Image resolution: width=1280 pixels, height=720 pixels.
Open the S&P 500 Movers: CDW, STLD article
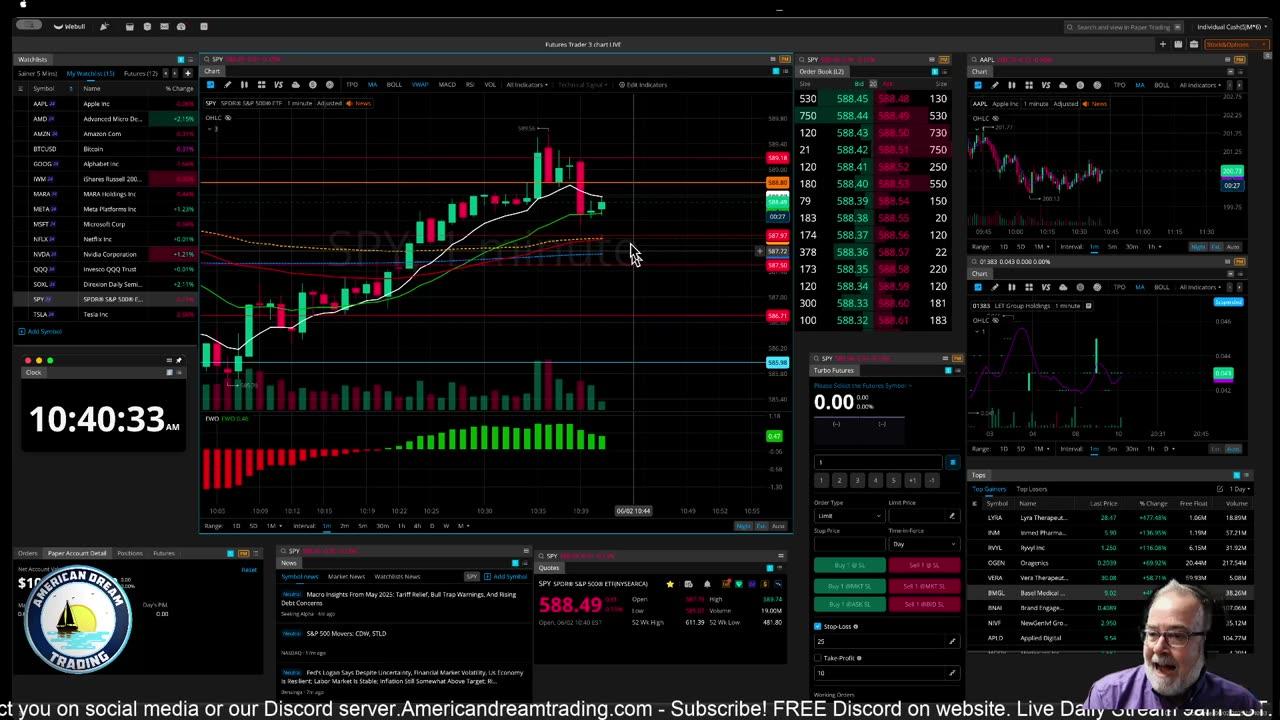click(x=346, y=633)
